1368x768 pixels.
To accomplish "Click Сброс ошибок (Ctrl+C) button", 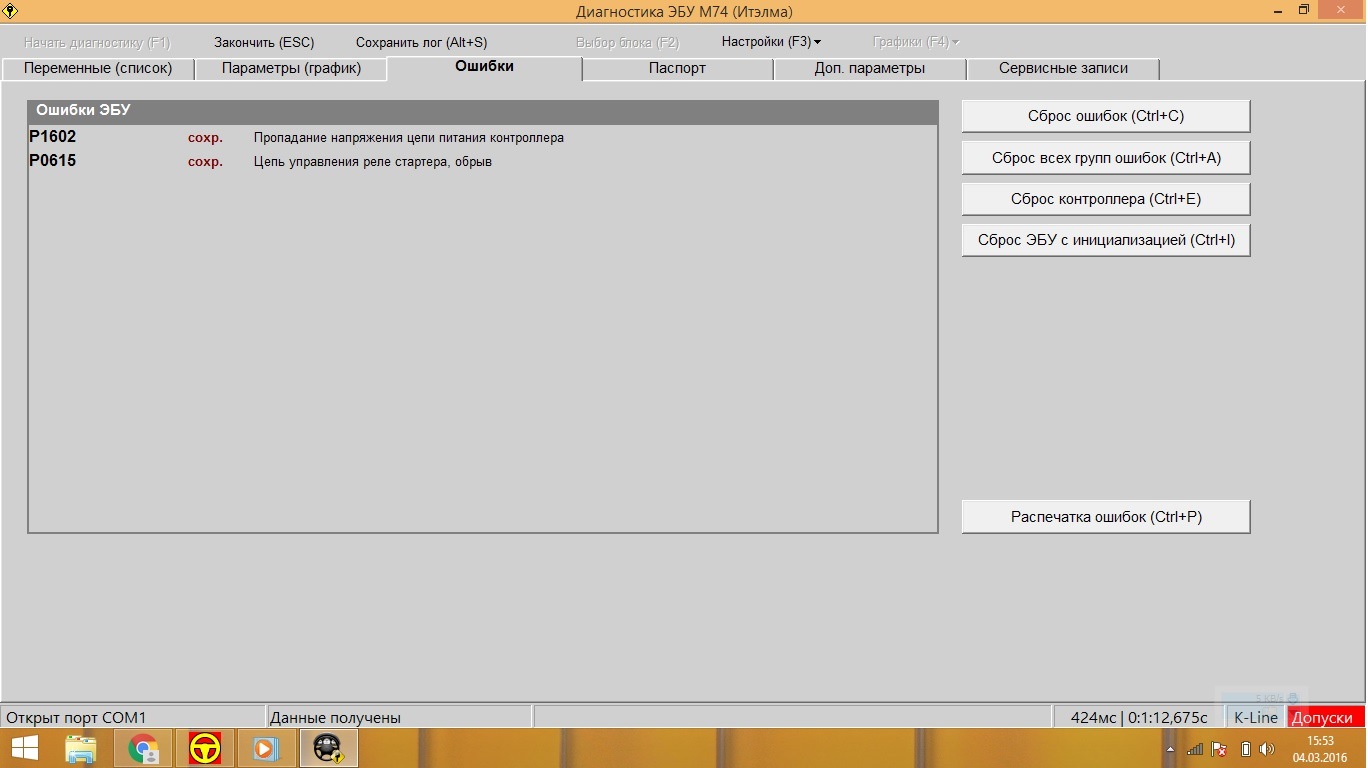I will [1106, 116].
